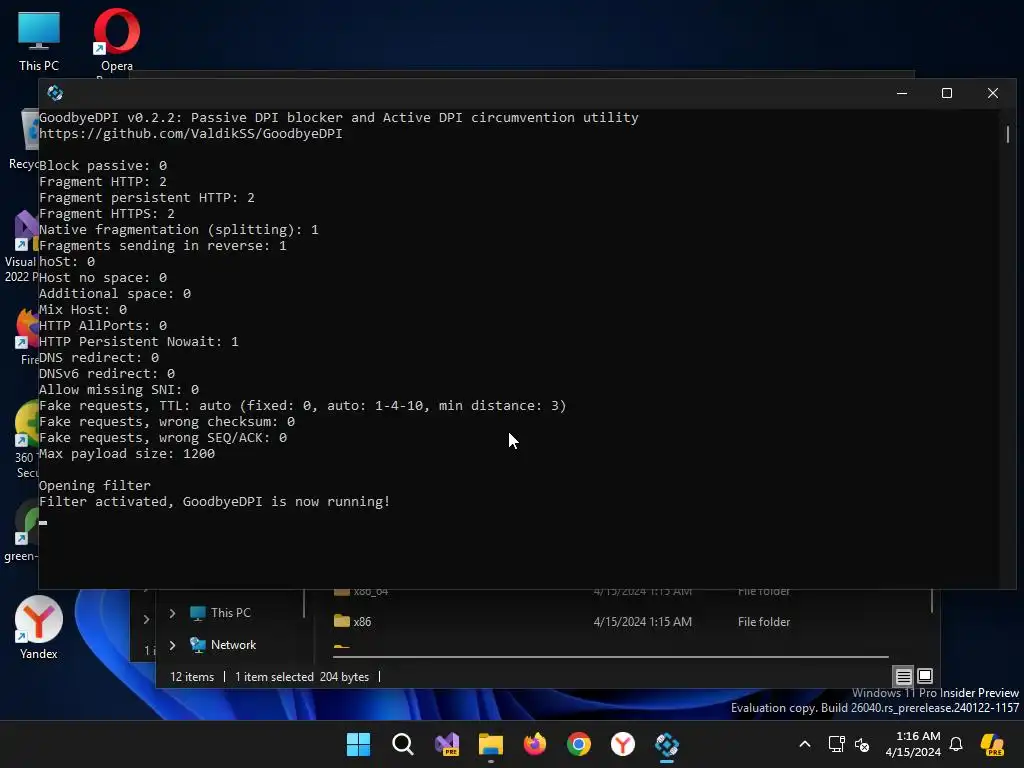The image size is (1024, 768).
Task: Click the console vertical scrollbar thumb
Action: (1008, 135)
